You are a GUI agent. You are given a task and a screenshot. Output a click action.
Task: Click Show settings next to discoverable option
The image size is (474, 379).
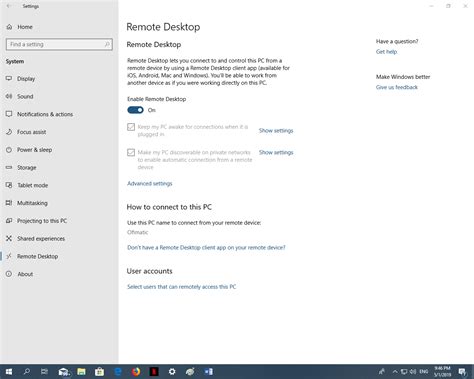pos(276,152)
